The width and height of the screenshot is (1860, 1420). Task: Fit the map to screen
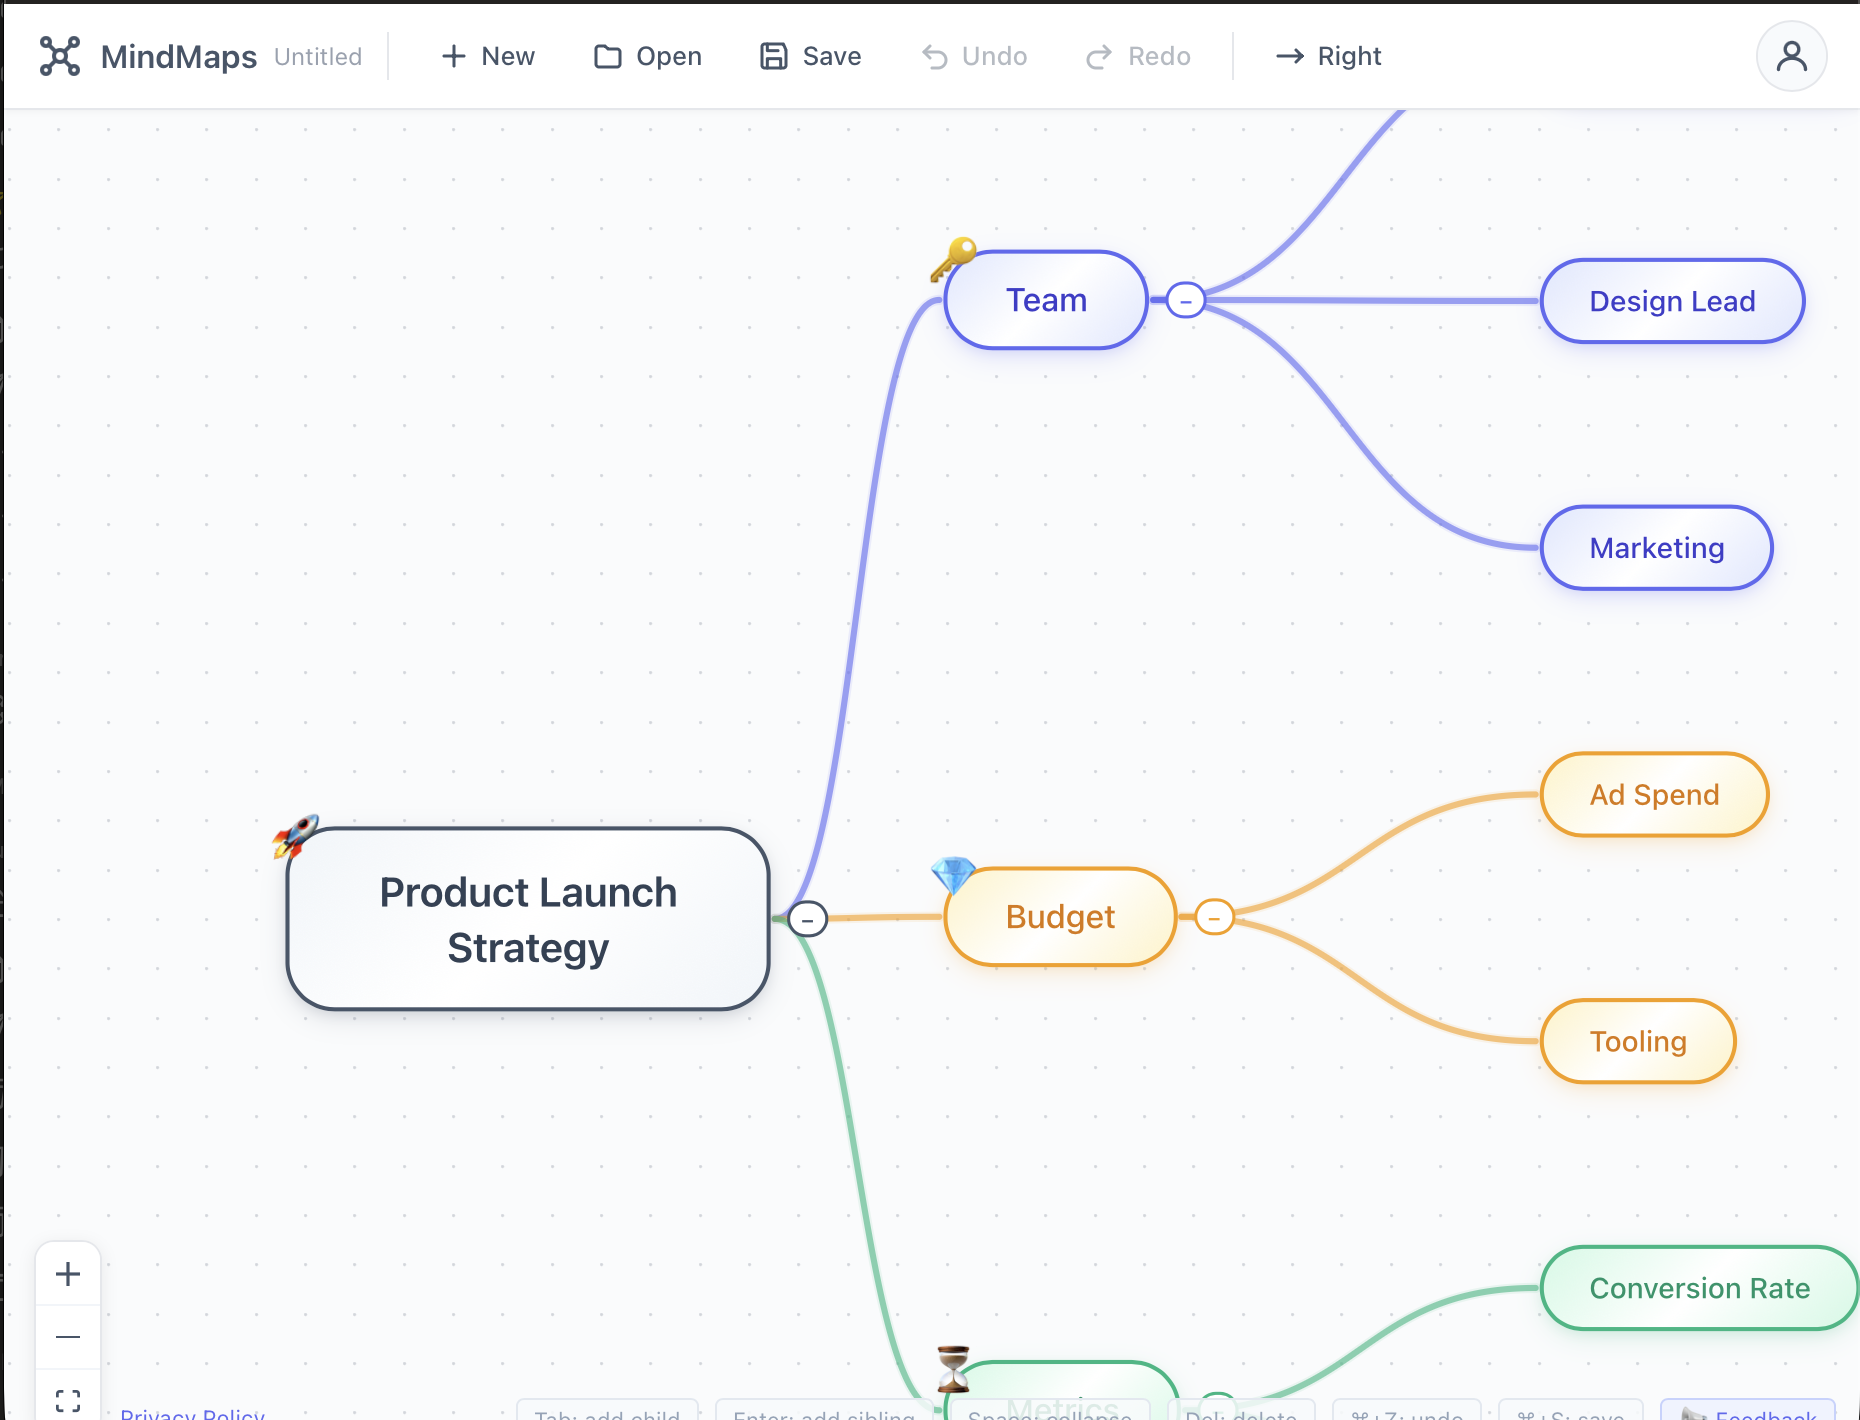(68, 1399)
